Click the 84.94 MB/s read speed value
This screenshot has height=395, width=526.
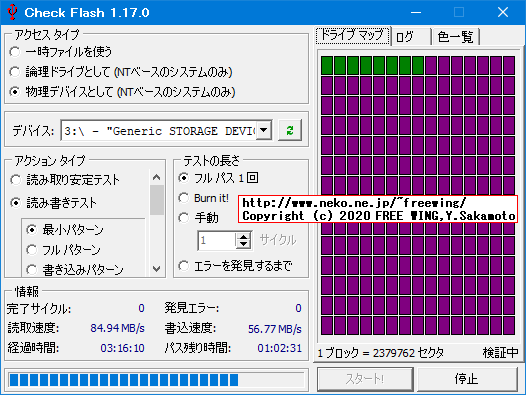[117, 328]
